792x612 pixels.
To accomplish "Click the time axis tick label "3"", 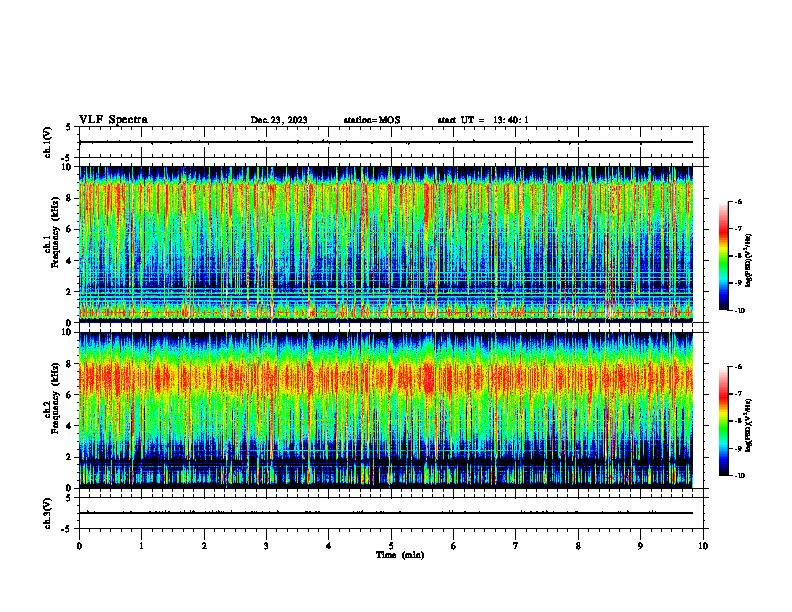I will pyautogui.click(x=266, y=546).
